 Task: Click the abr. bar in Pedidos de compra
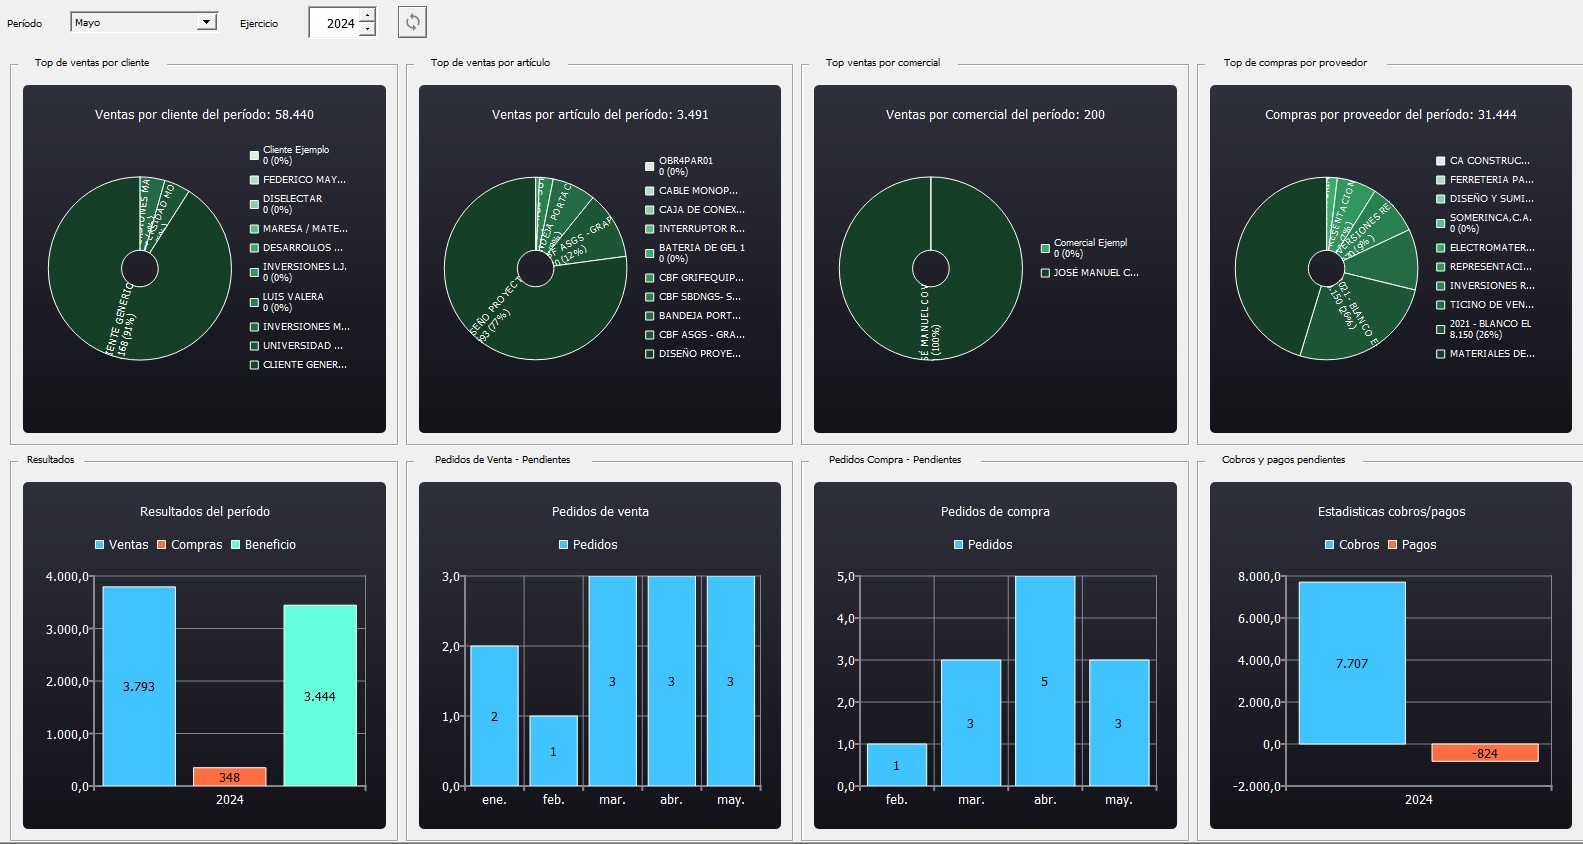(1045, 680)
